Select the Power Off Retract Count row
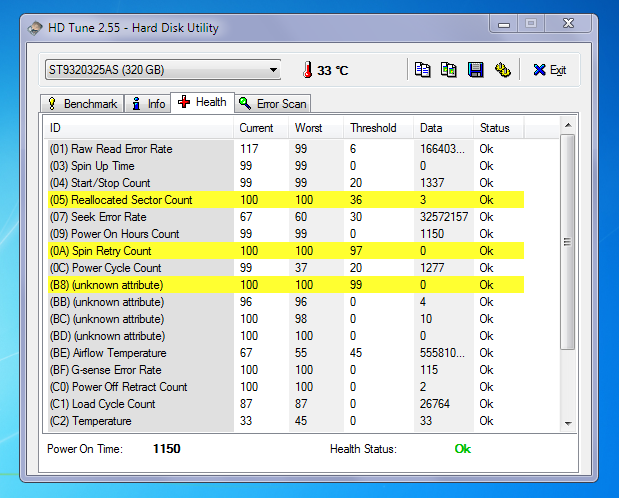Viewport: 619px width, 498px height. [286, 387]
